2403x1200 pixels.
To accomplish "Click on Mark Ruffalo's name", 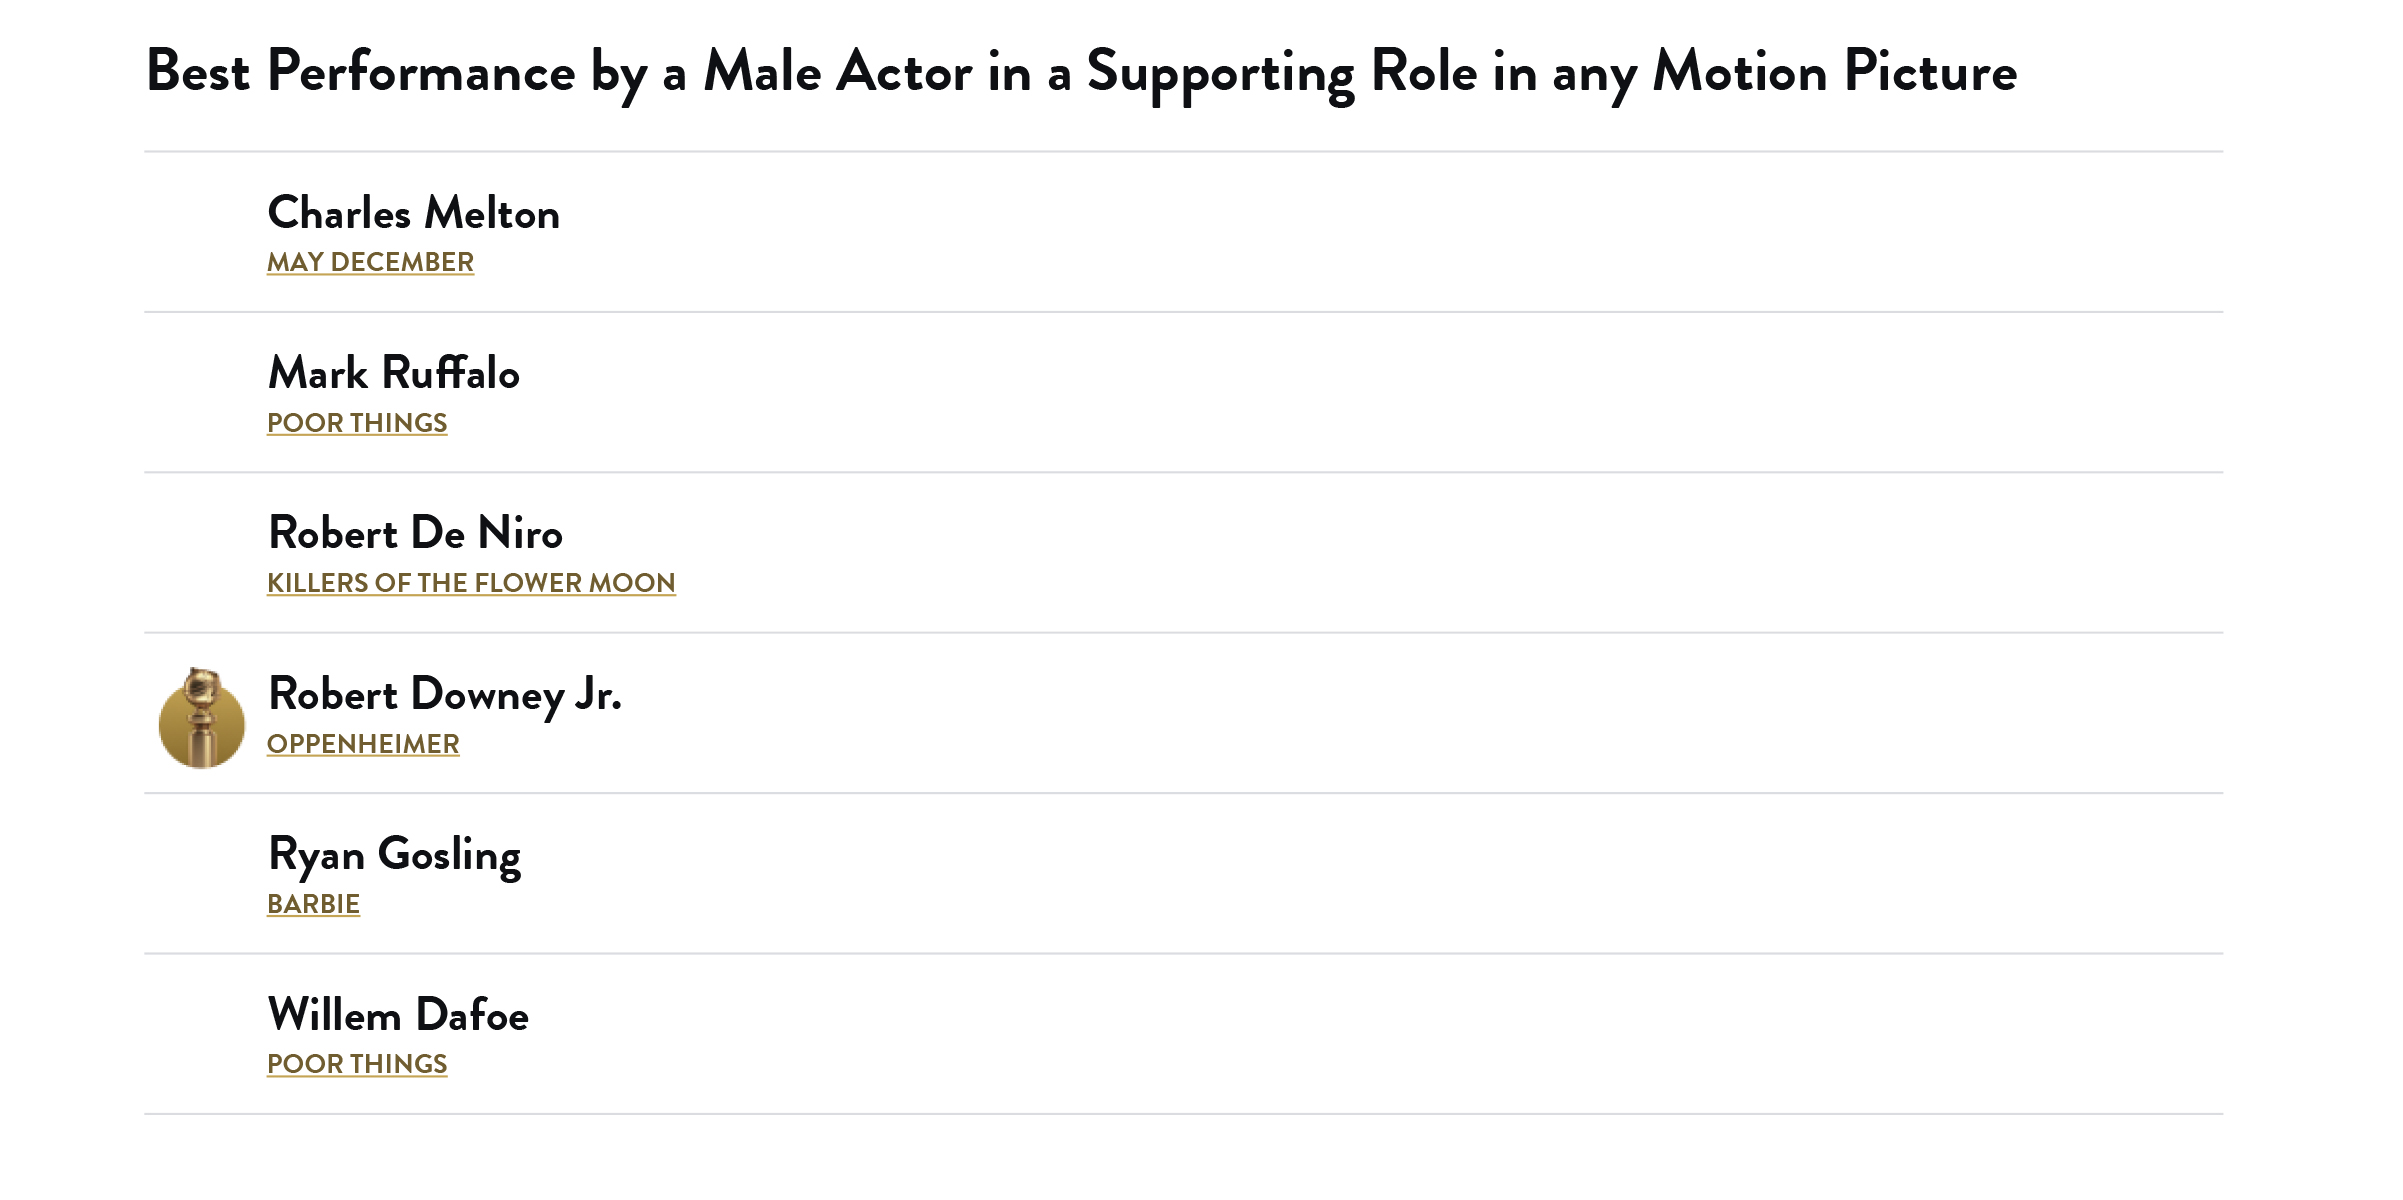I will click(394, 374).
